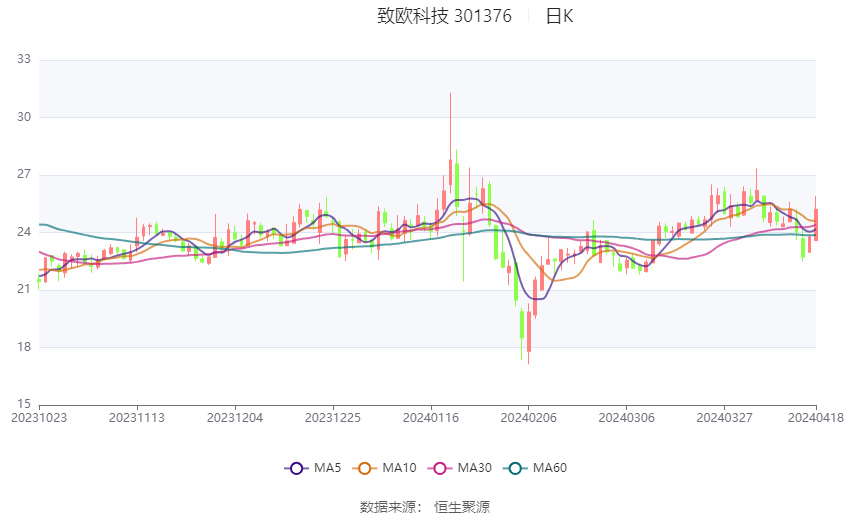Toggle the MA30 pink legend circle
Viewport: 850px width, 517px height.
440,468
